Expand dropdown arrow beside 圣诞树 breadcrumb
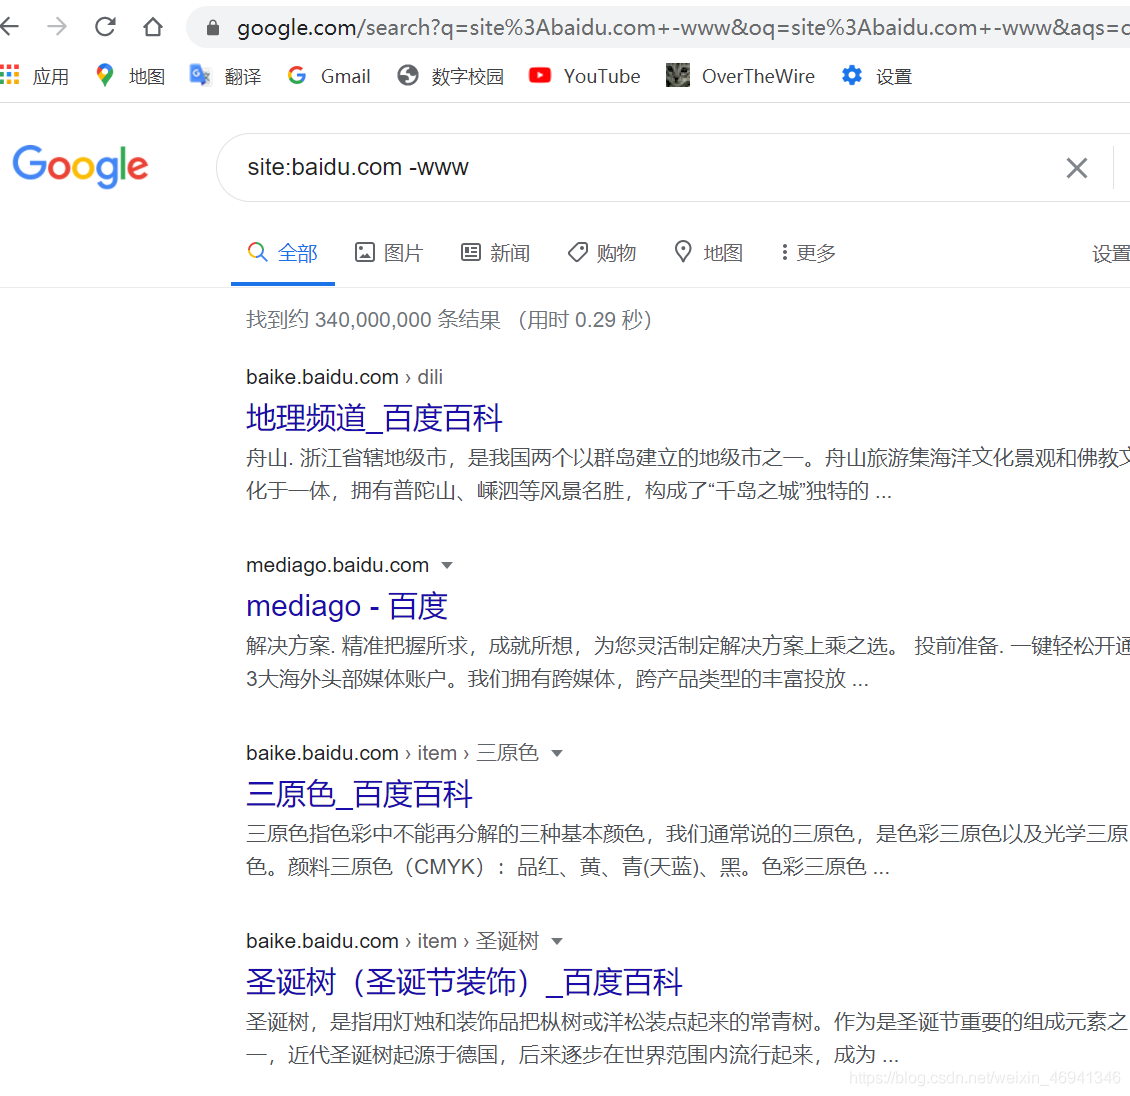The image size is (1130, 1096). [x=556, y=941]
